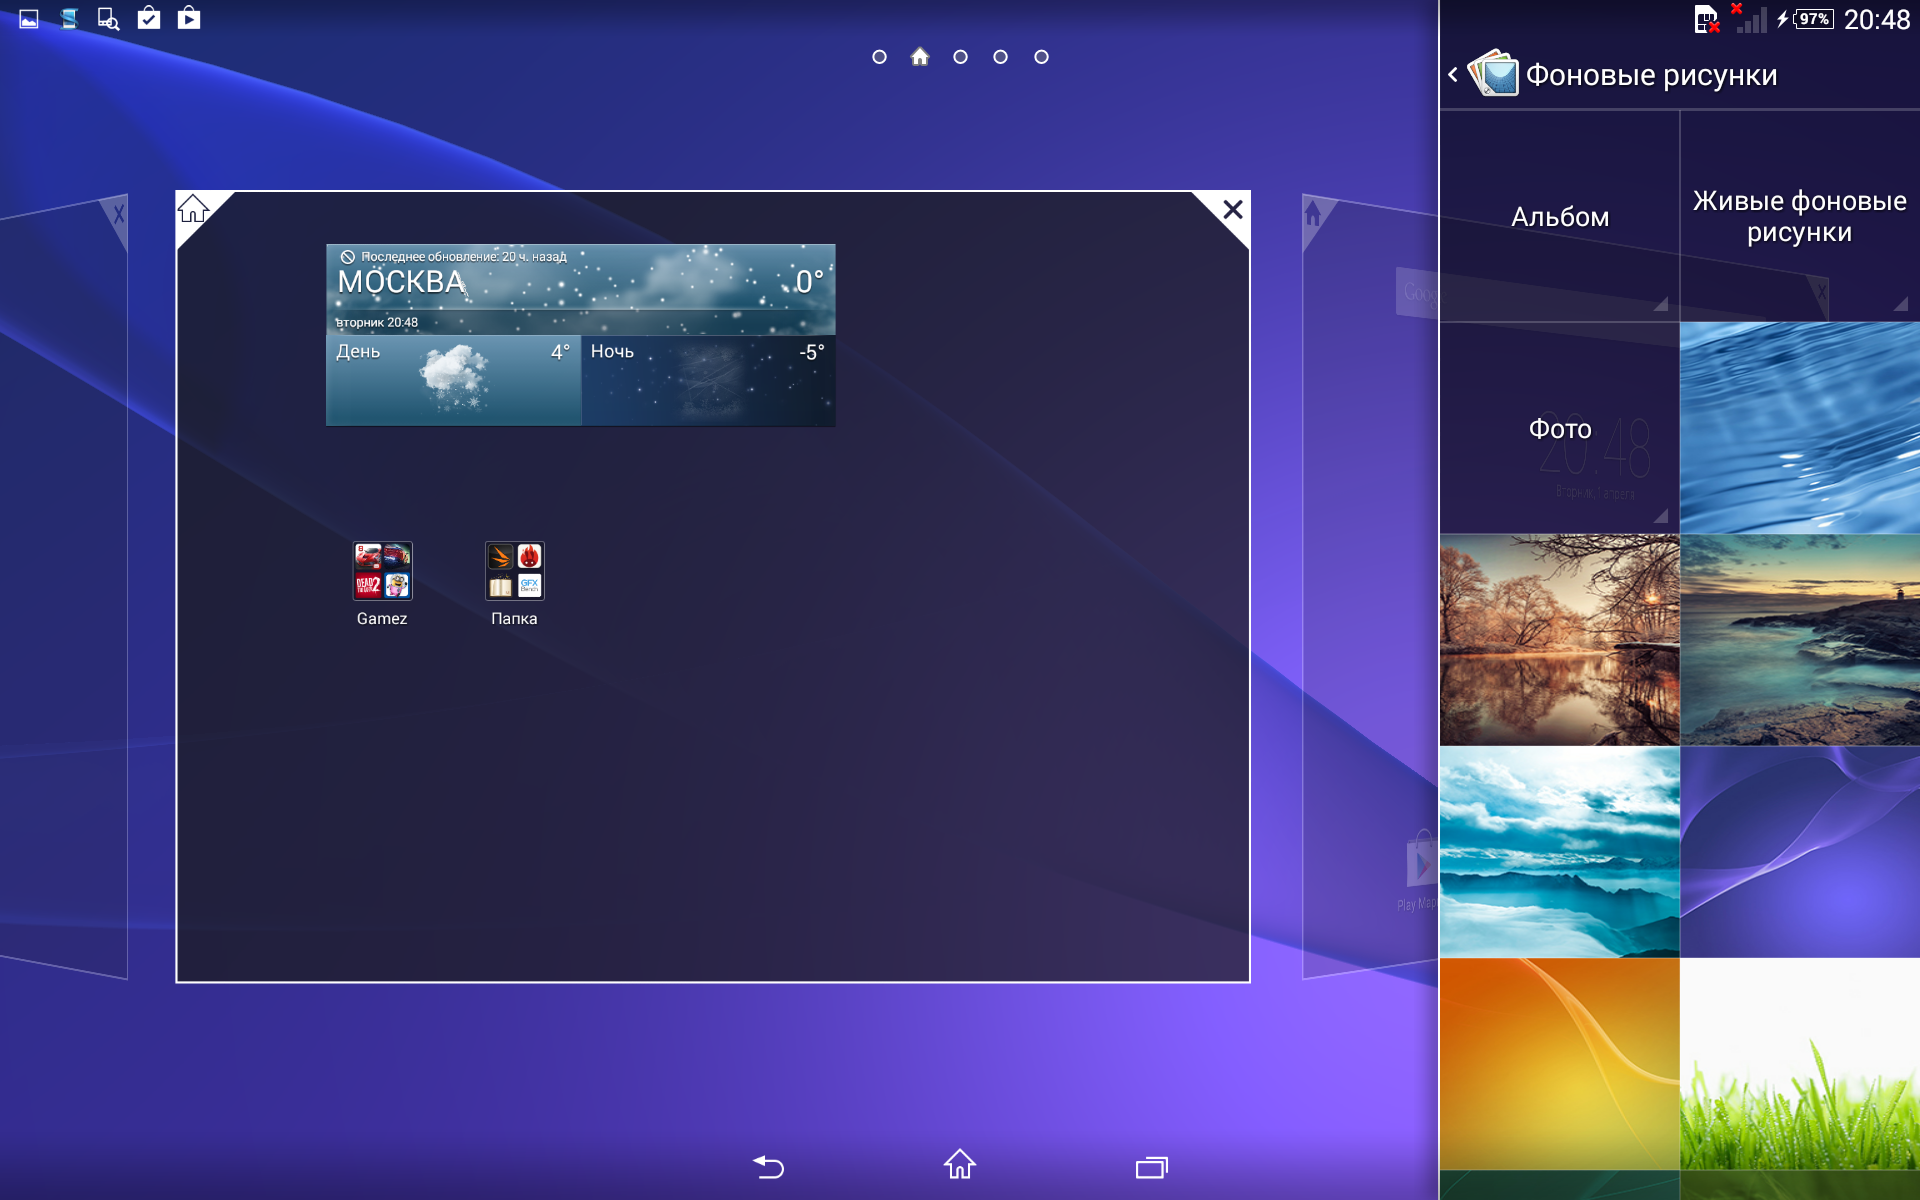This screenshot has height=1200, width=1920.
Task: Go to fifth home pane indicator dot
Action: [1041, 57]
